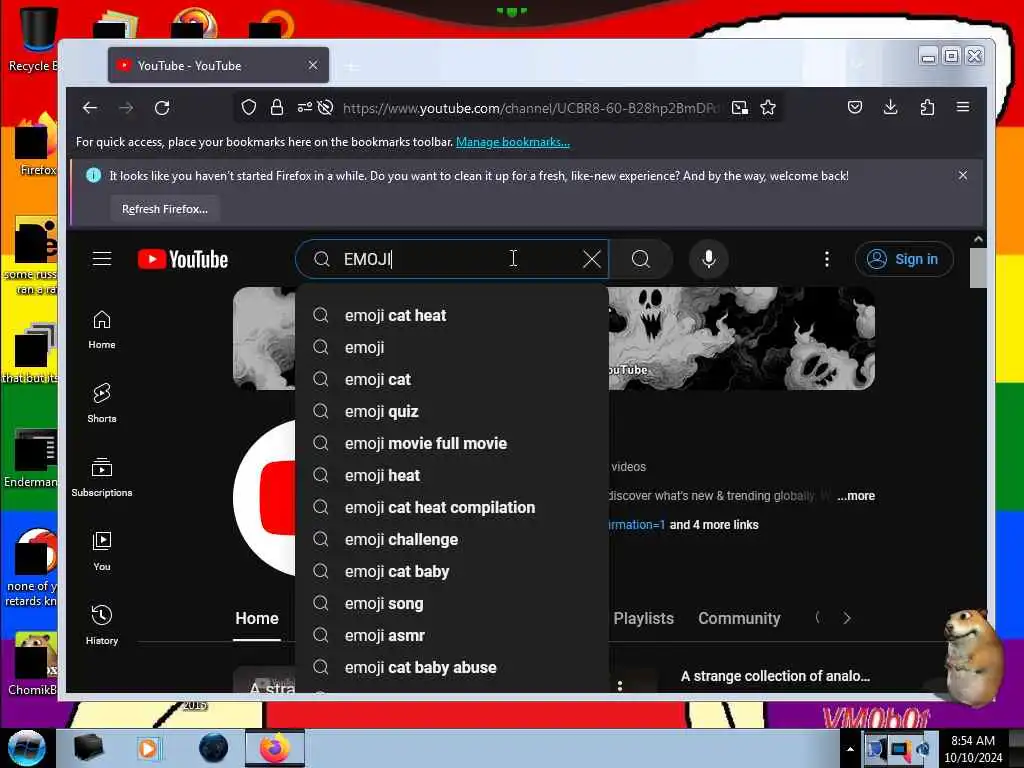Show hidden system tray icons arrow

pyautogui.click(x=850, y=749)
